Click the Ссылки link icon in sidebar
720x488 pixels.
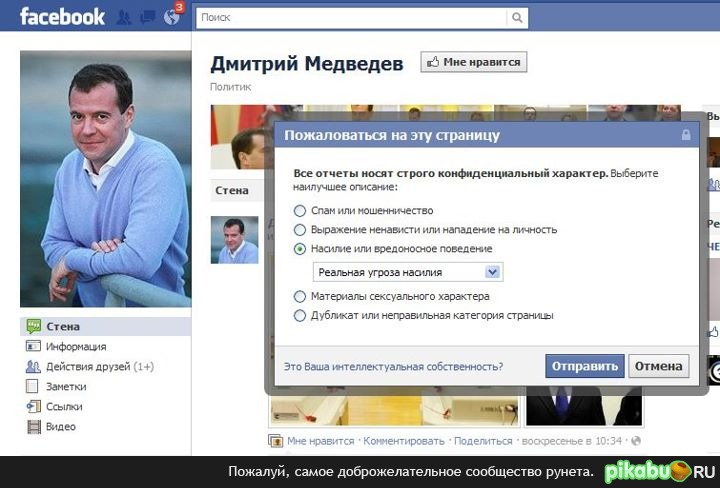click(34, 406)
